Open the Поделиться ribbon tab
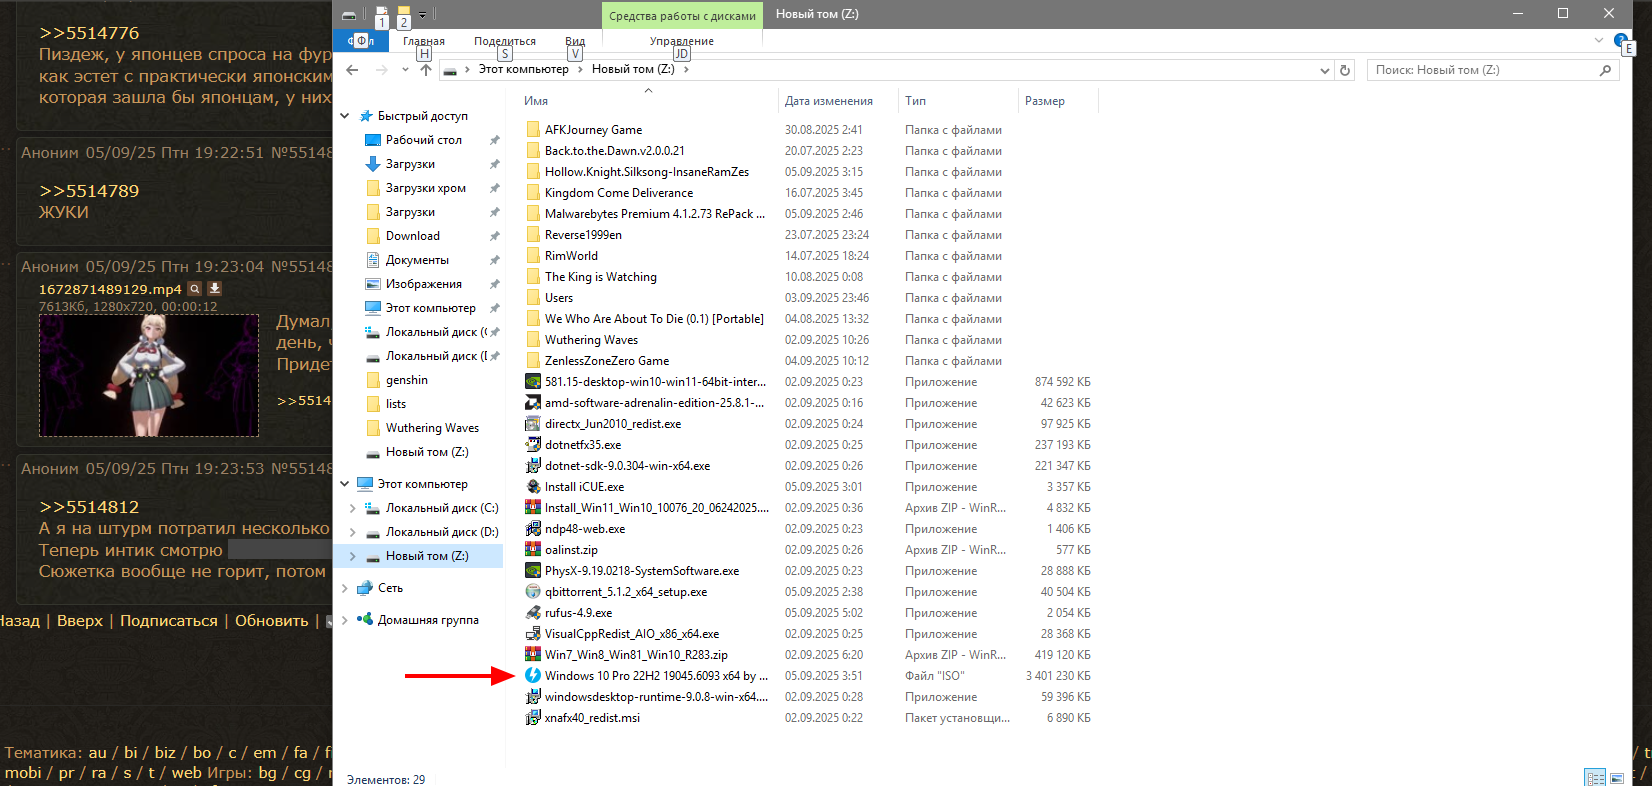 pos(505,41)
